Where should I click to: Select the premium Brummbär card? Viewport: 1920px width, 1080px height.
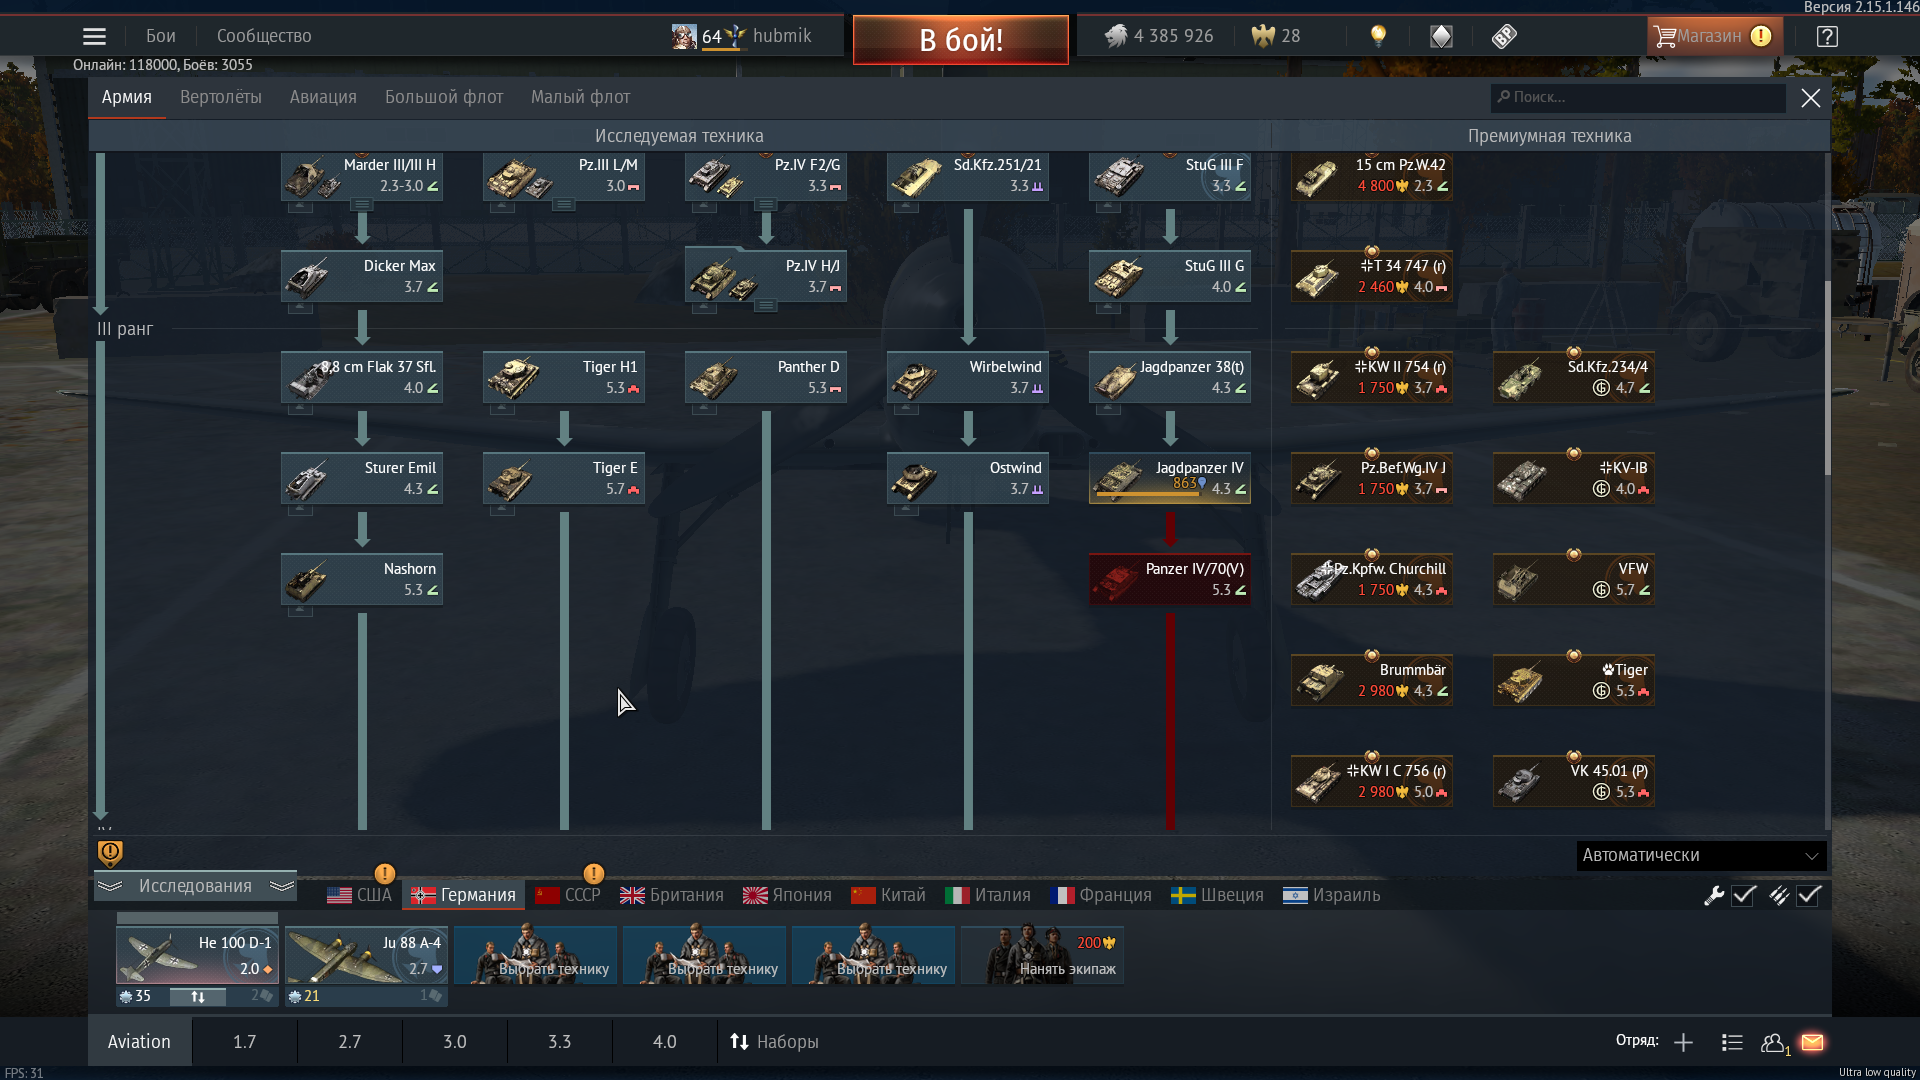coord(1372,681)
